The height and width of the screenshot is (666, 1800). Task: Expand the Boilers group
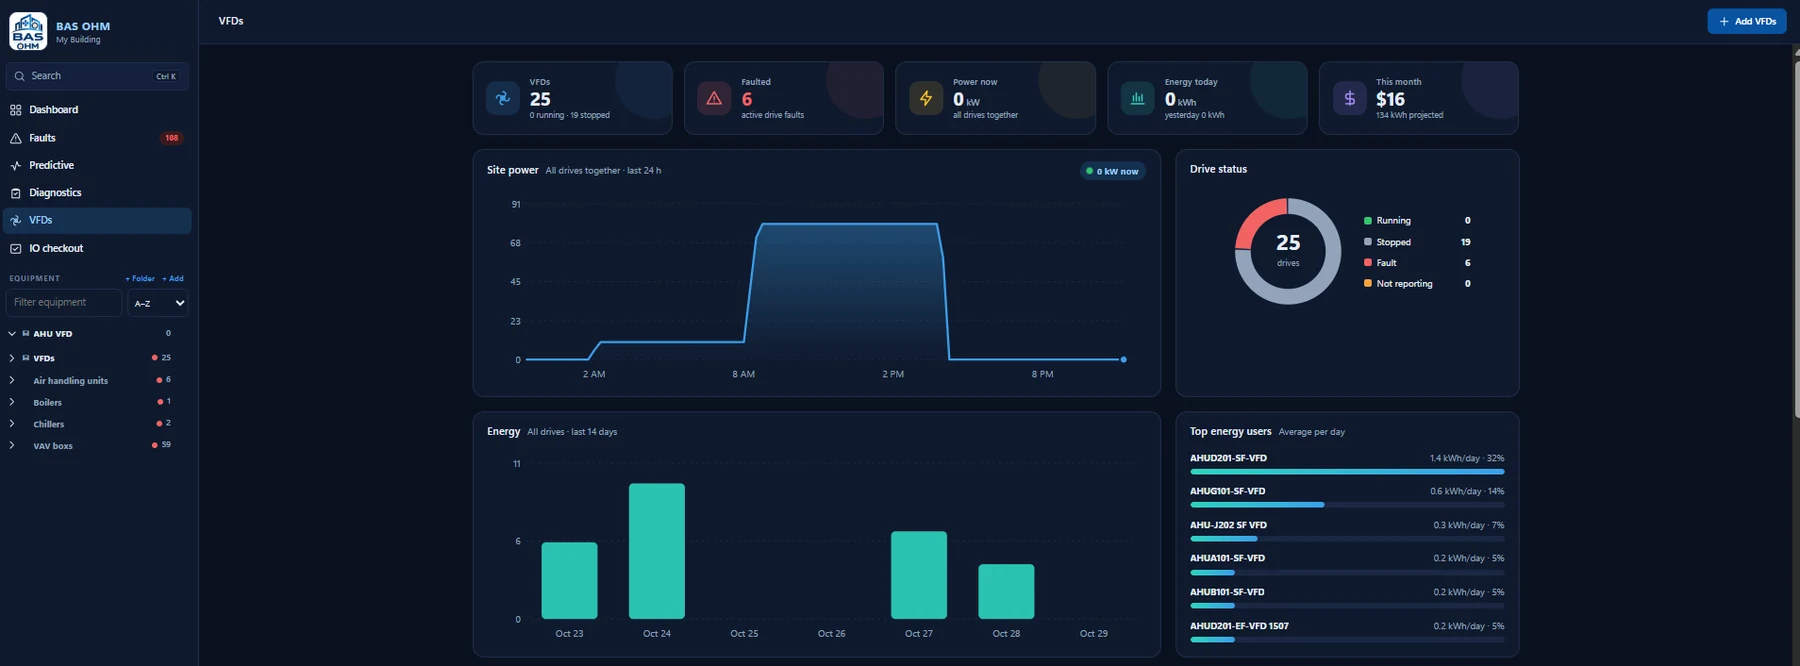(x=12, y=402)
